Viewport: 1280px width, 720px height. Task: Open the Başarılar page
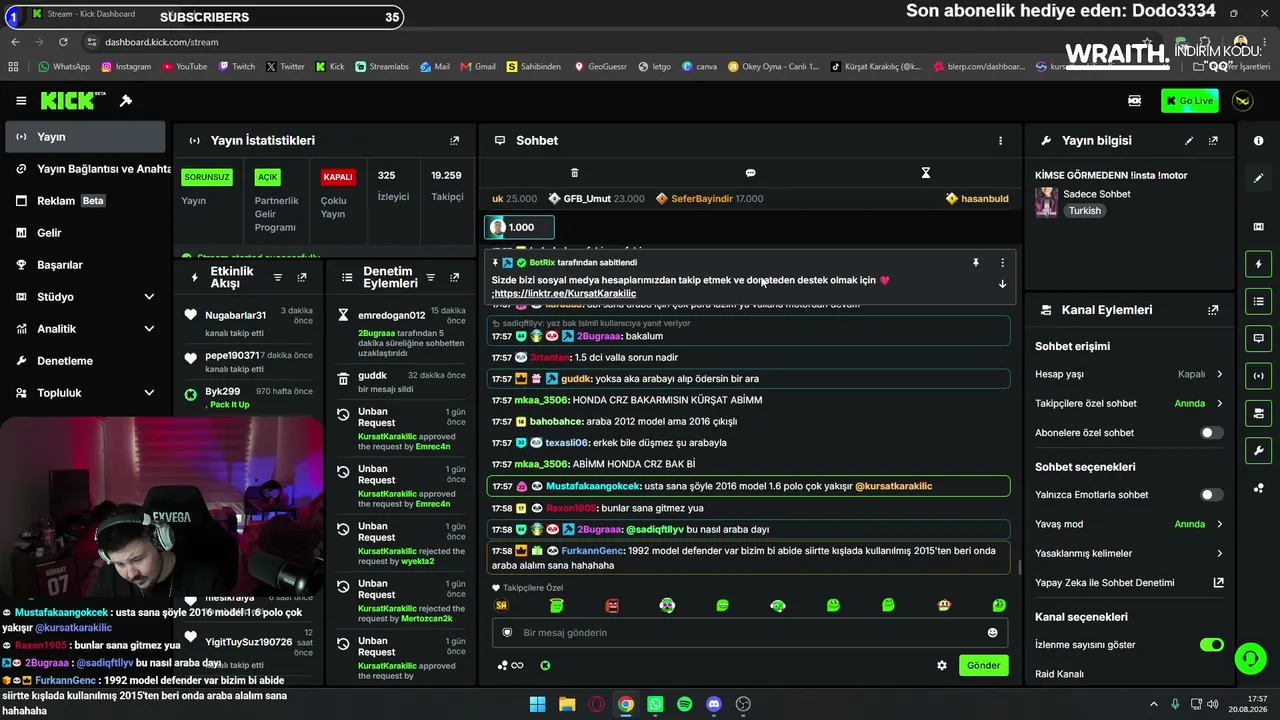coord(84,265)
